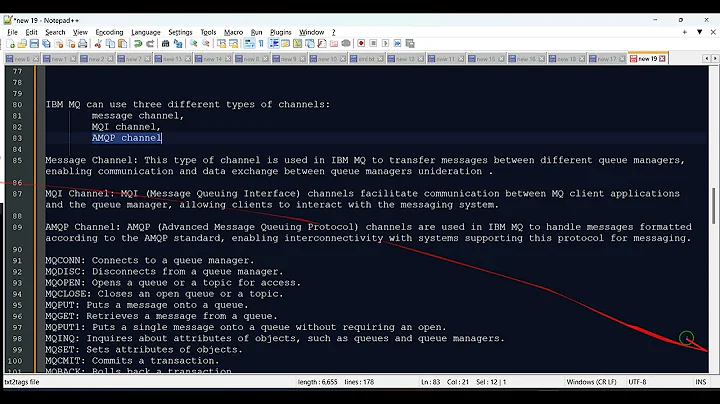720x404 pixels.
Task: Open Folder as Workspace toolbar icon
Action: coord(334,44)
